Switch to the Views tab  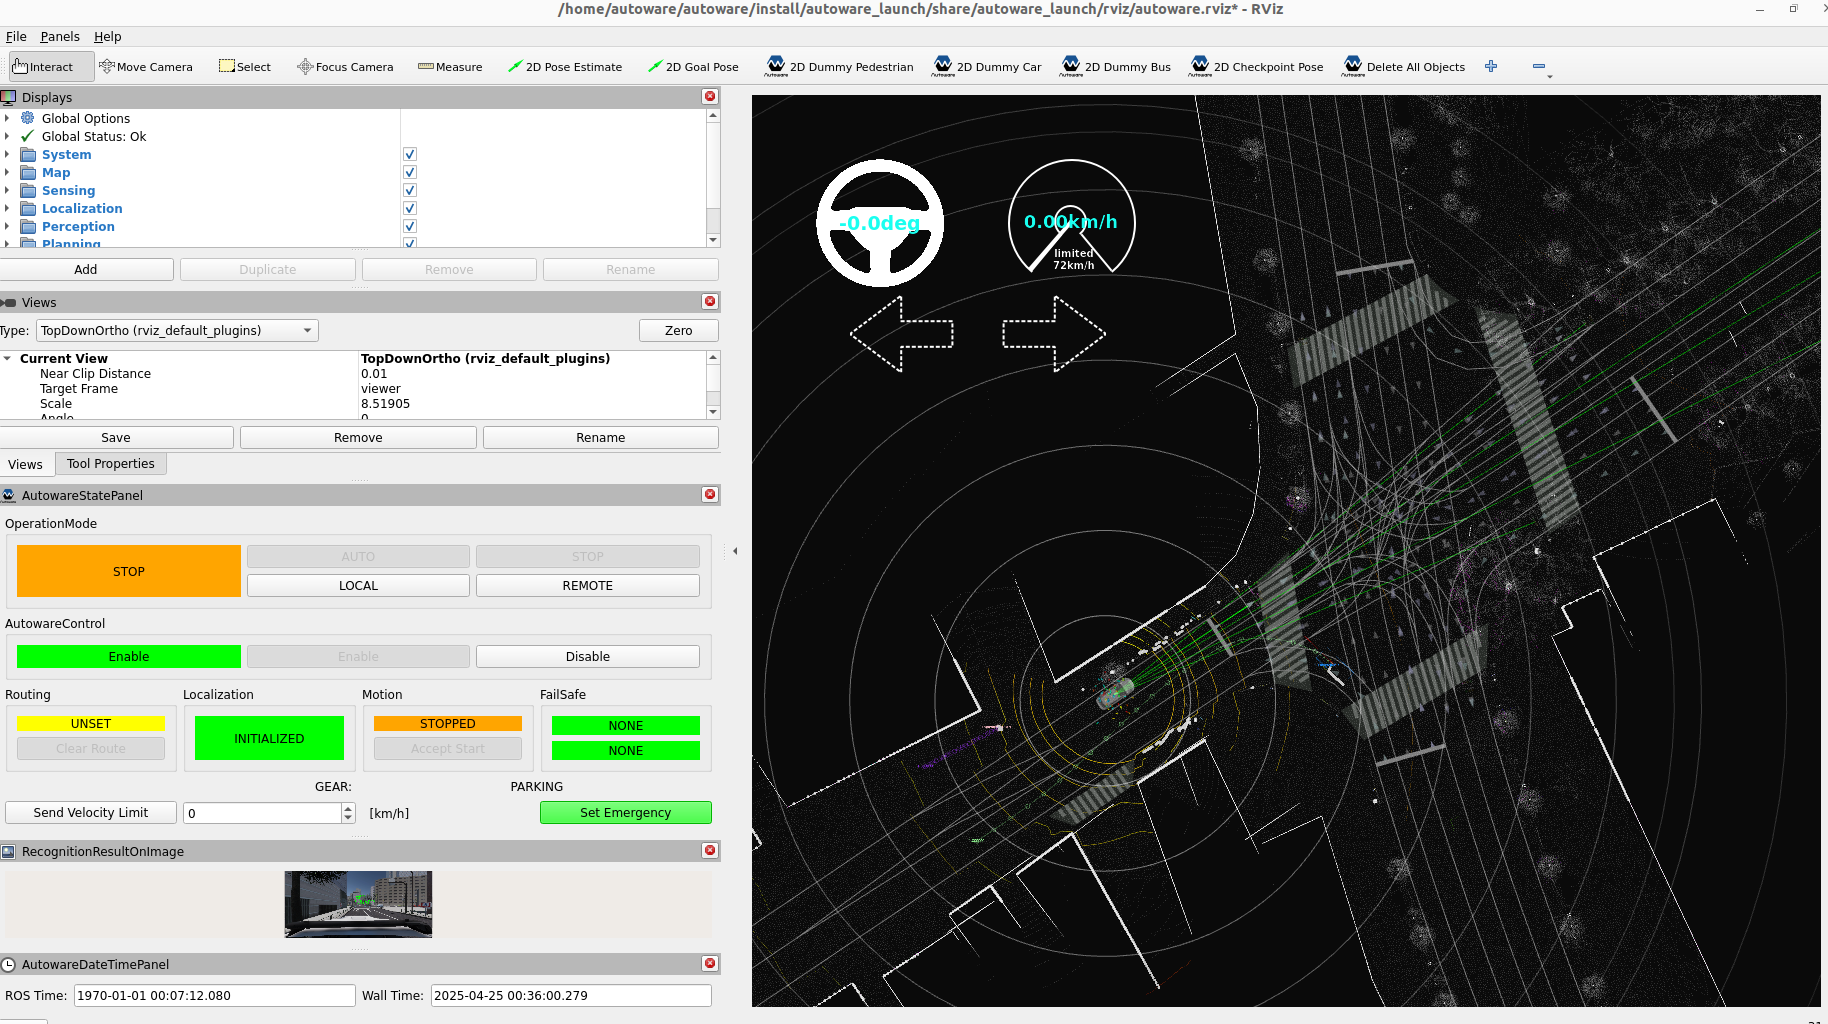25,464
